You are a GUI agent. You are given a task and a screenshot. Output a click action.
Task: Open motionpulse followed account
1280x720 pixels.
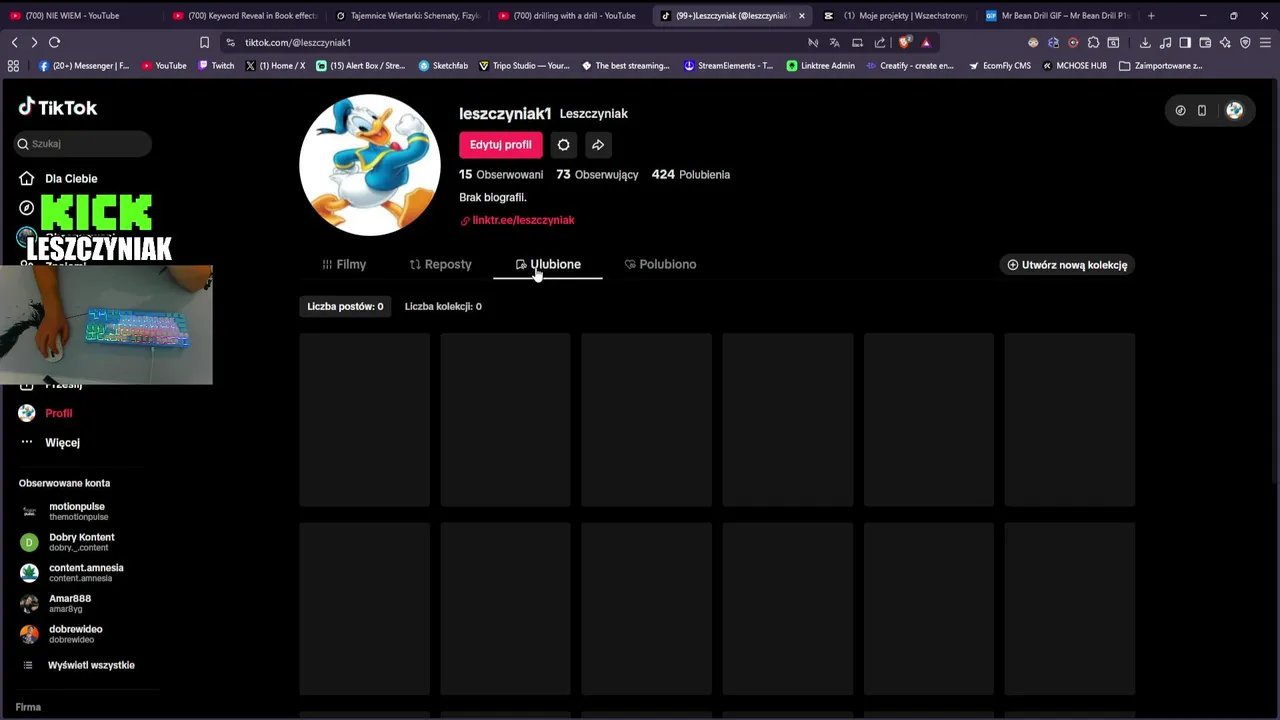[77, 511]
